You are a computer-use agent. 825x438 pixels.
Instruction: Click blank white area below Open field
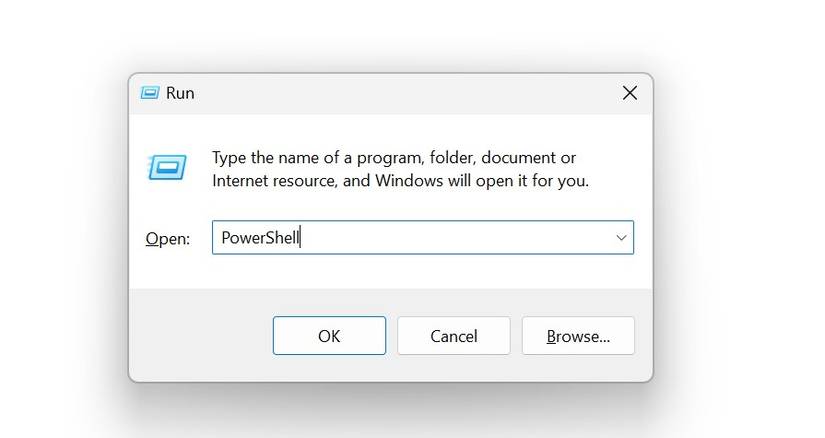(400, 272)
